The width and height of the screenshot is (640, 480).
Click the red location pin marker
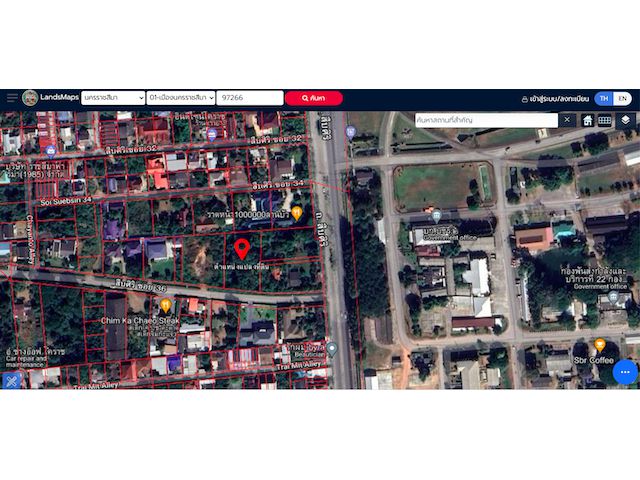241,249
